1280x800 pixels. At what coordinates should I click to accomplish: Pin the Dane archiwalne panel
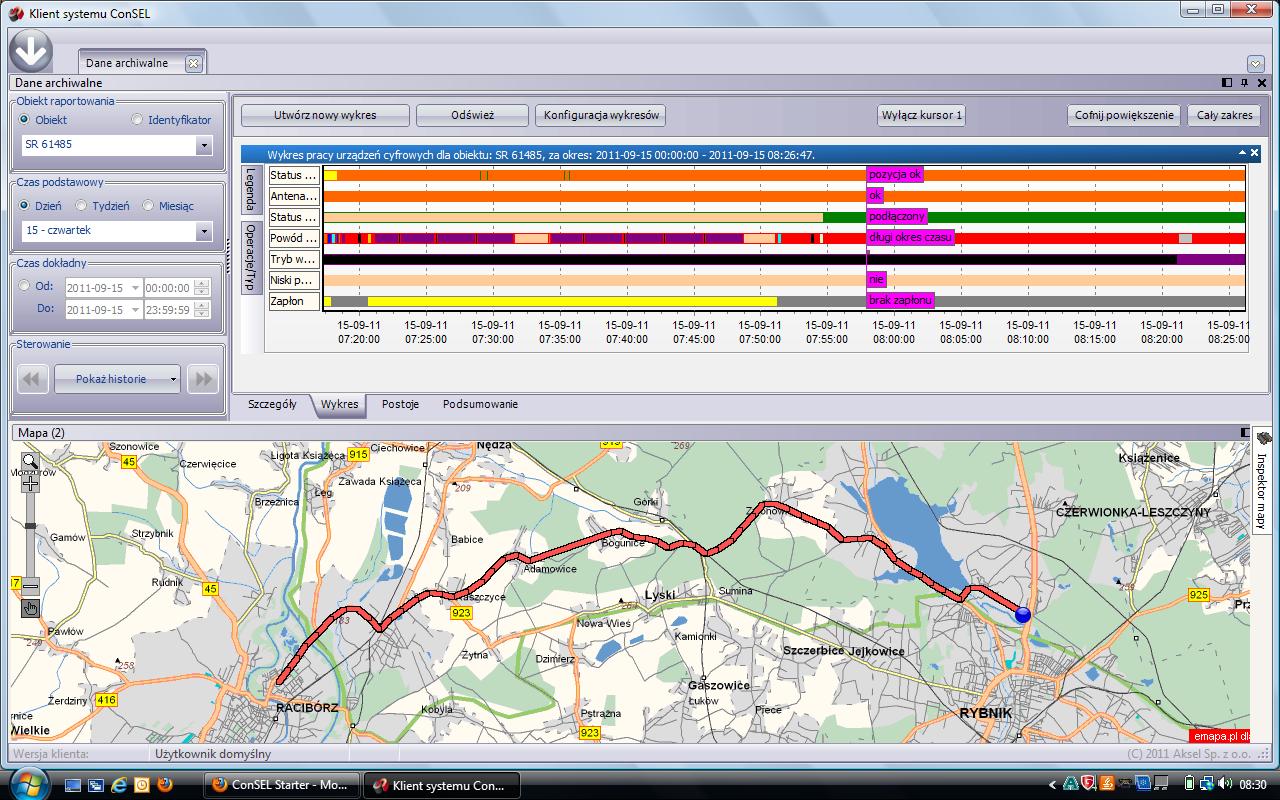coord(1244,83)
